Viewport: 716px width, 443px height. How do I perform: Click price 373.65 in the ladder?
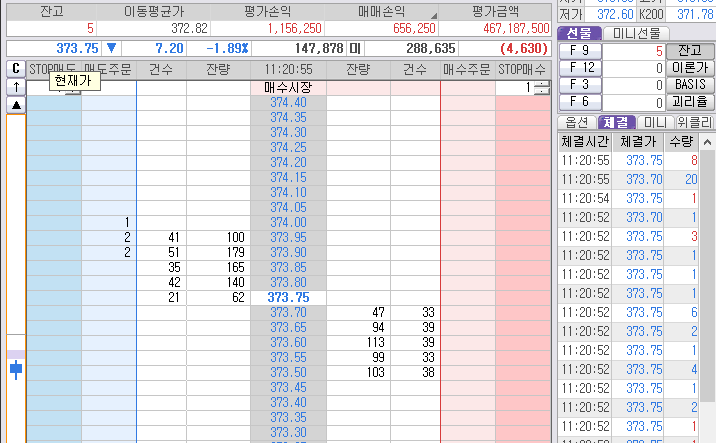coord(288,328)
